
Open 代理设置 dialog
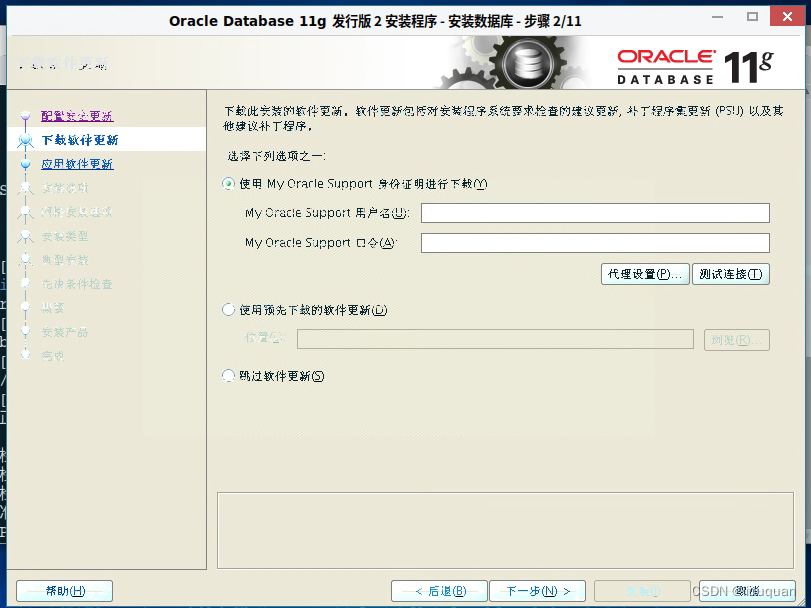pos(644,273)
